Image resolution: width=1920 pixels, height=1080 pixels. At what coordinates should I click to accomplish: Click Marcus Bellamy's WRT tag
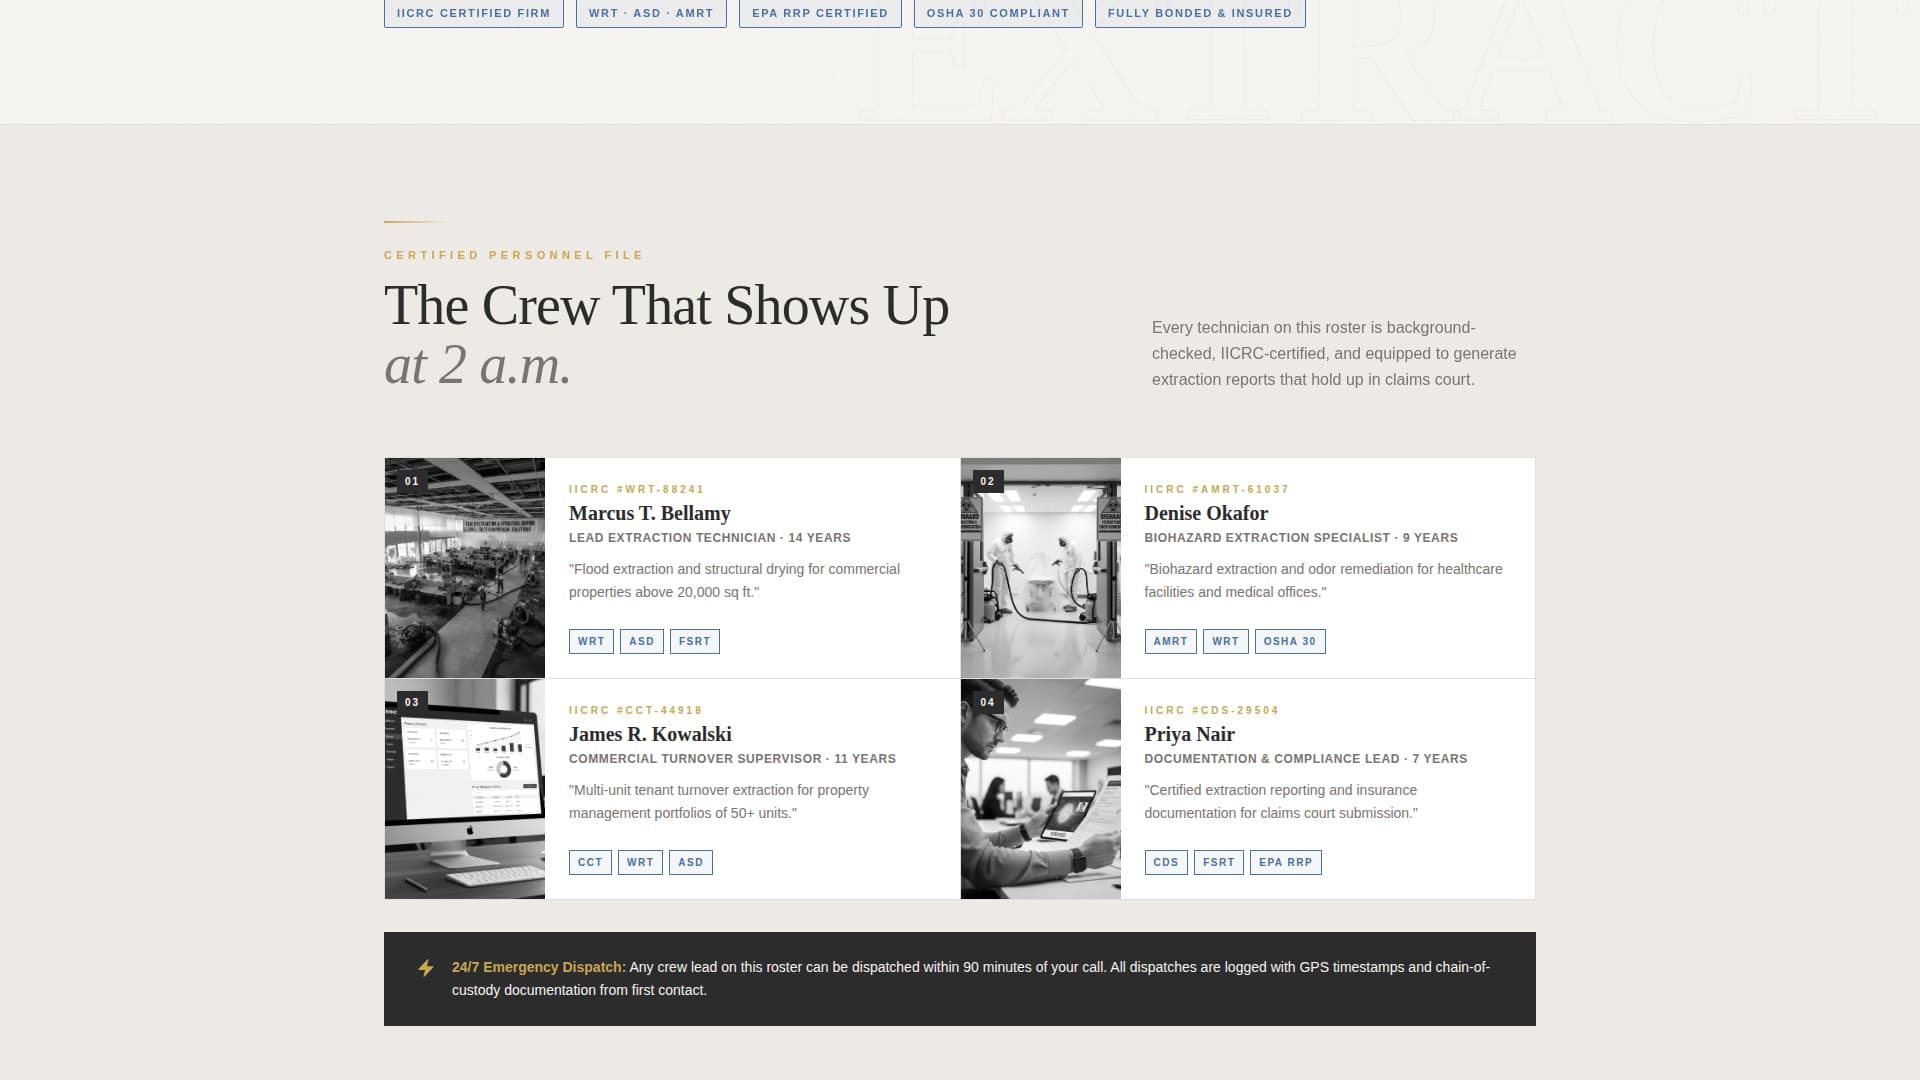pyautogui.click(x=591, y=641)
